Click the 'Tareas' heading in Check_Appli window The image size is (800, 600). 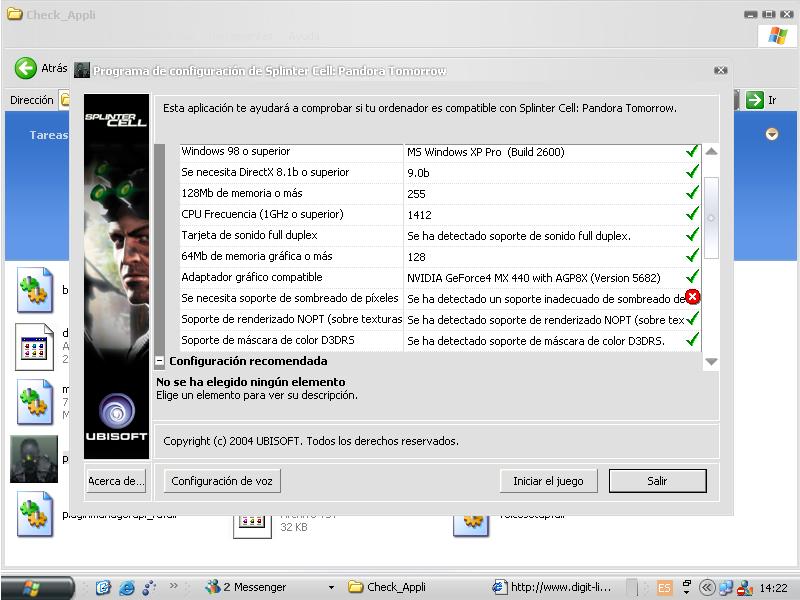[48, 135]
